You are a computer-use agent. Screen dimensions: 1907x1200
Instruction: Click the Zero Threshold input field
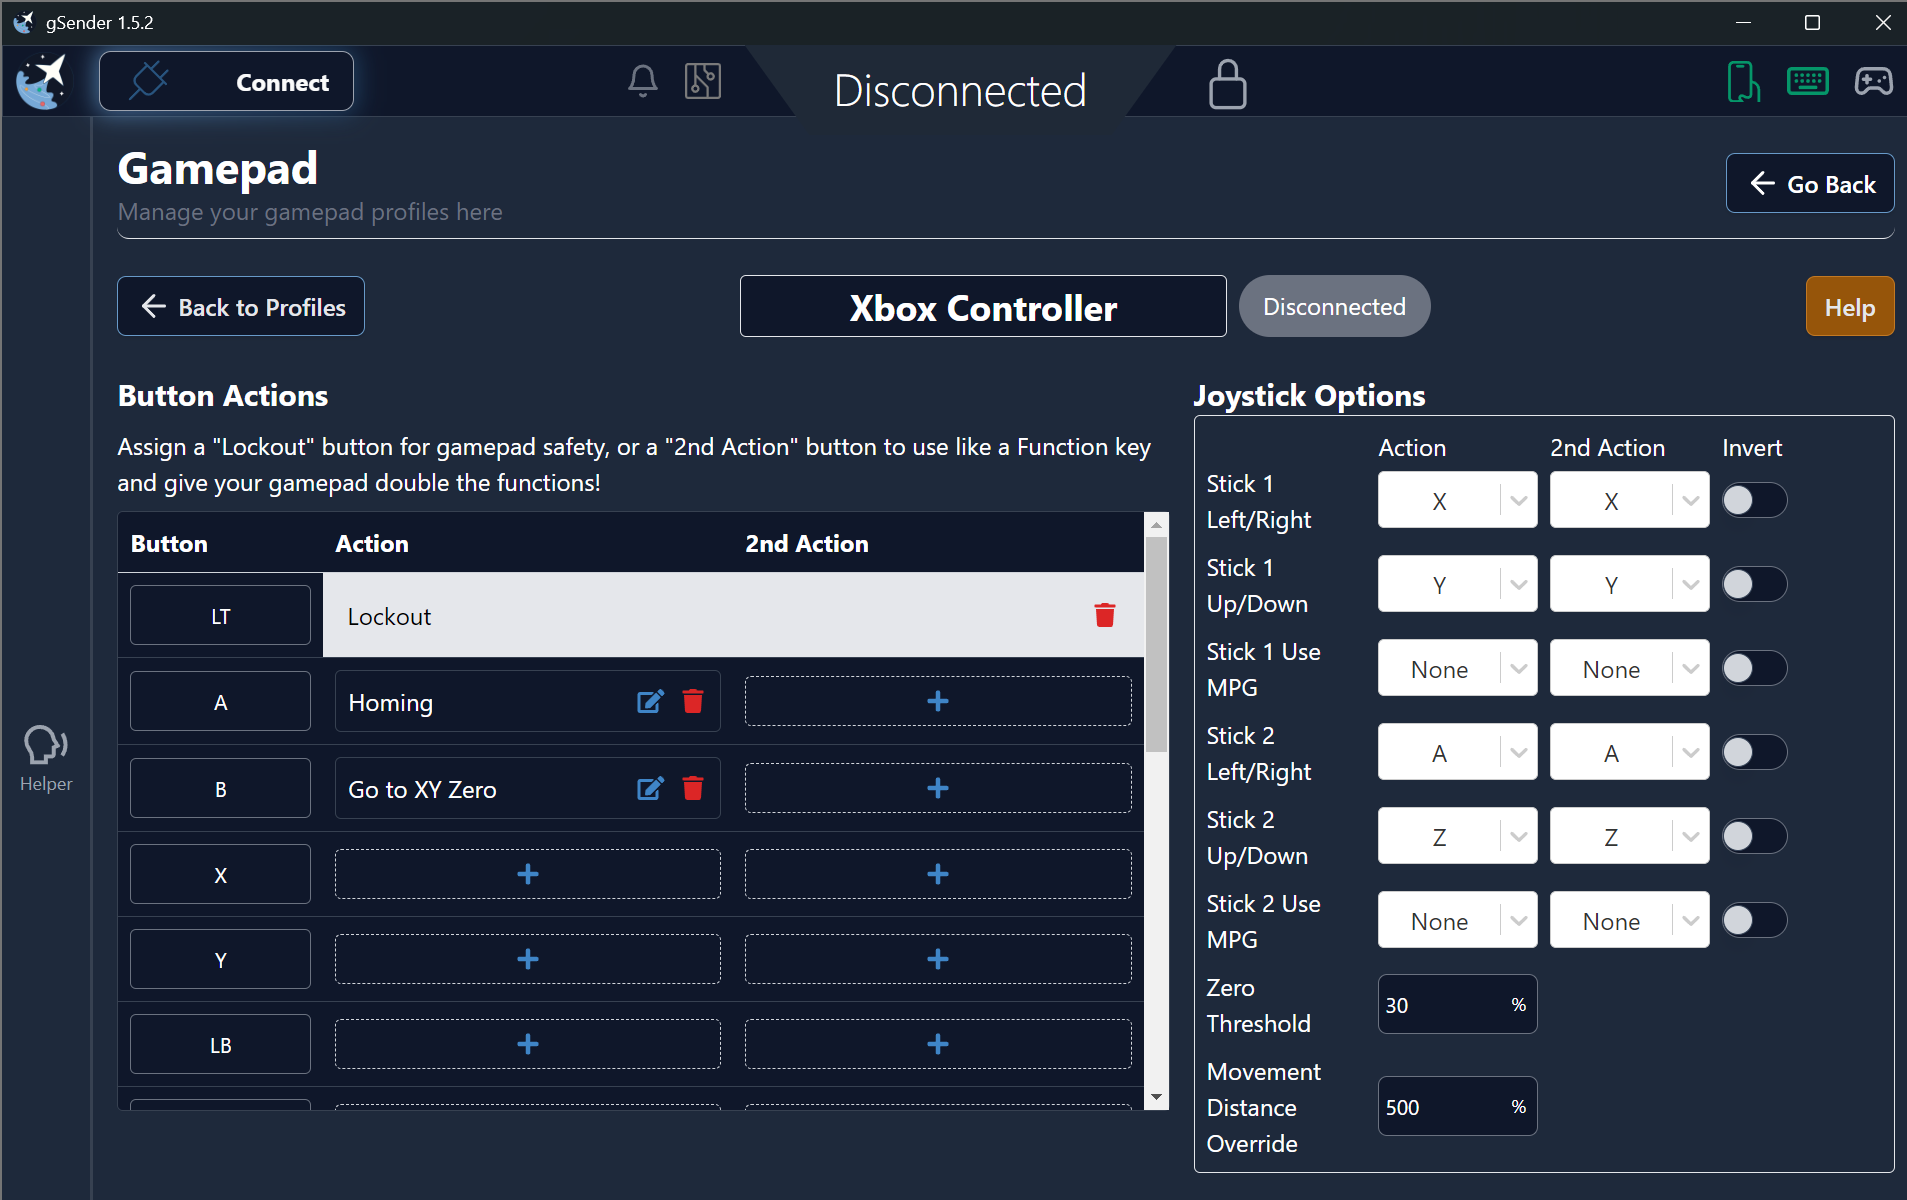pyautogui.click(x=1457, y=1004)
